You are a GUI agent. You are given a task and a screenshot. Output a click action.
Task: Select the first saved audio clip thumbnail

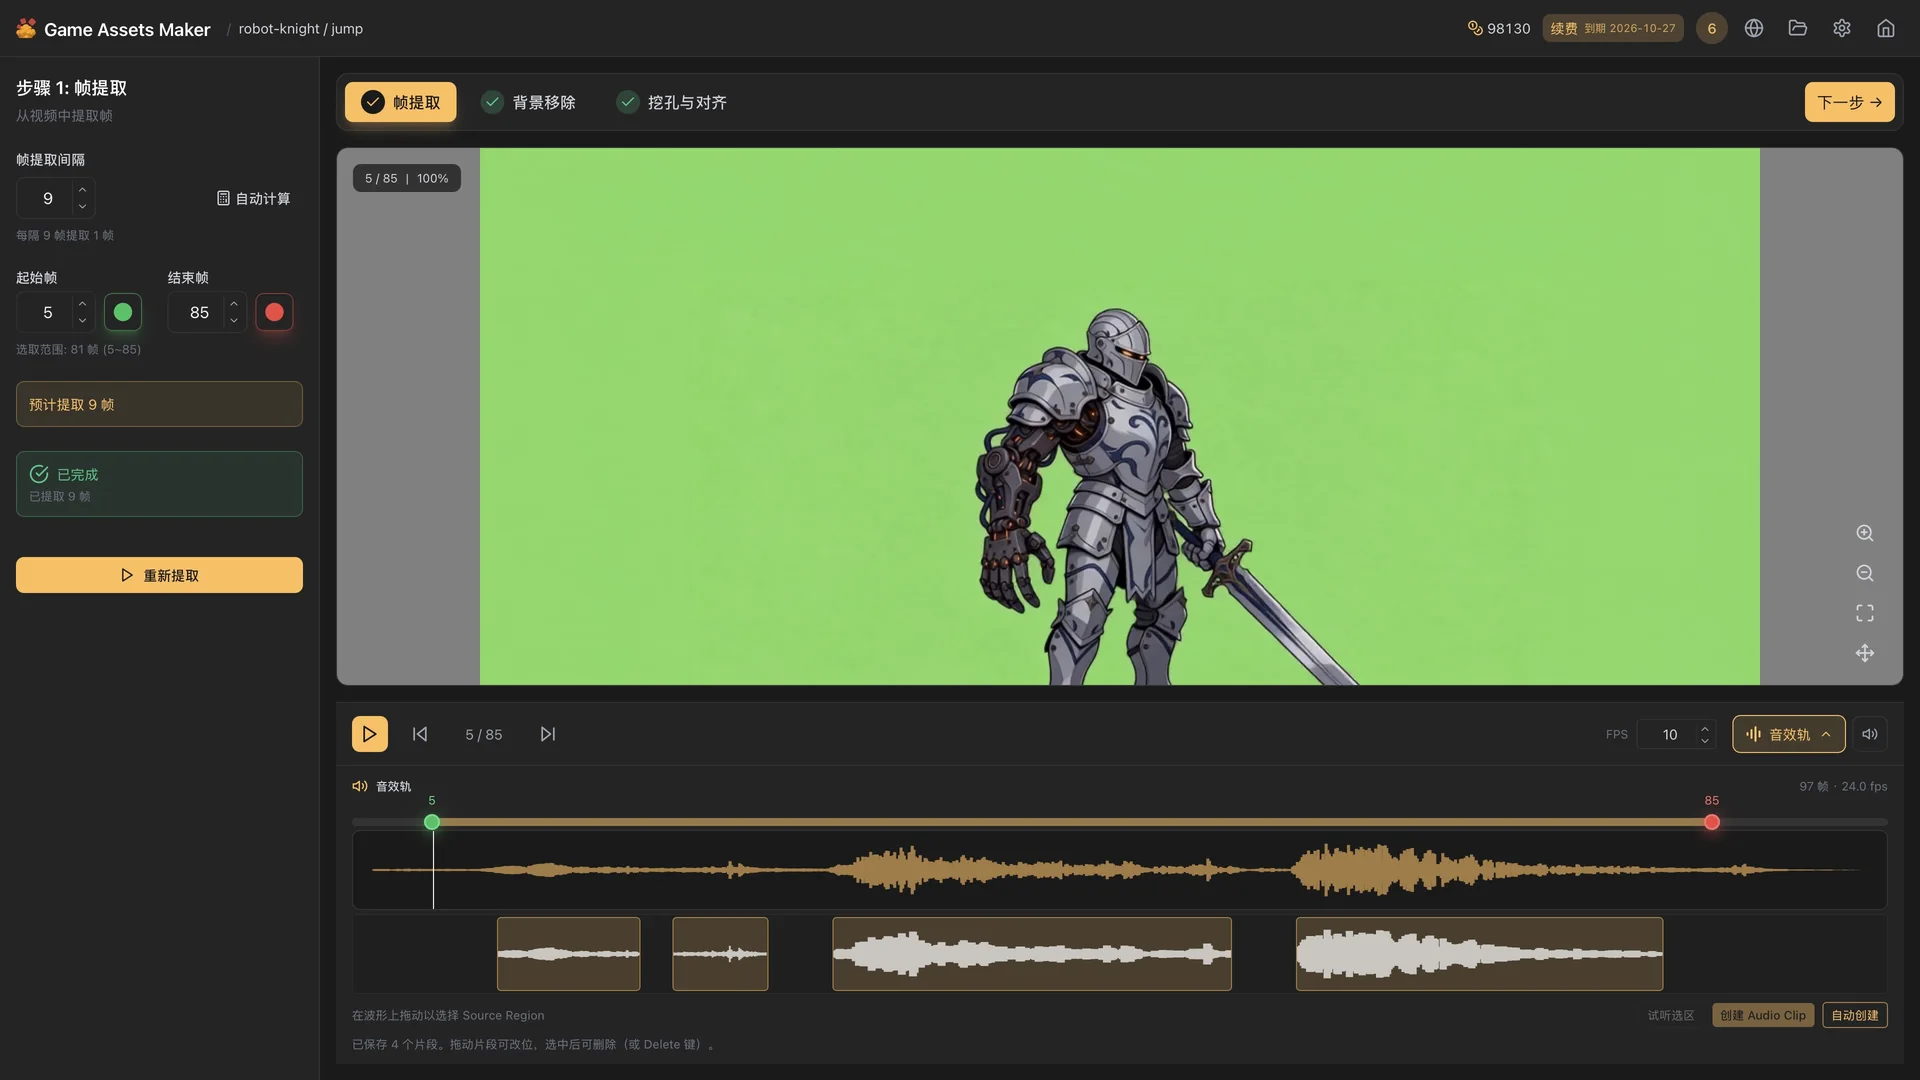pyautogui.click(x=569, y=954)
